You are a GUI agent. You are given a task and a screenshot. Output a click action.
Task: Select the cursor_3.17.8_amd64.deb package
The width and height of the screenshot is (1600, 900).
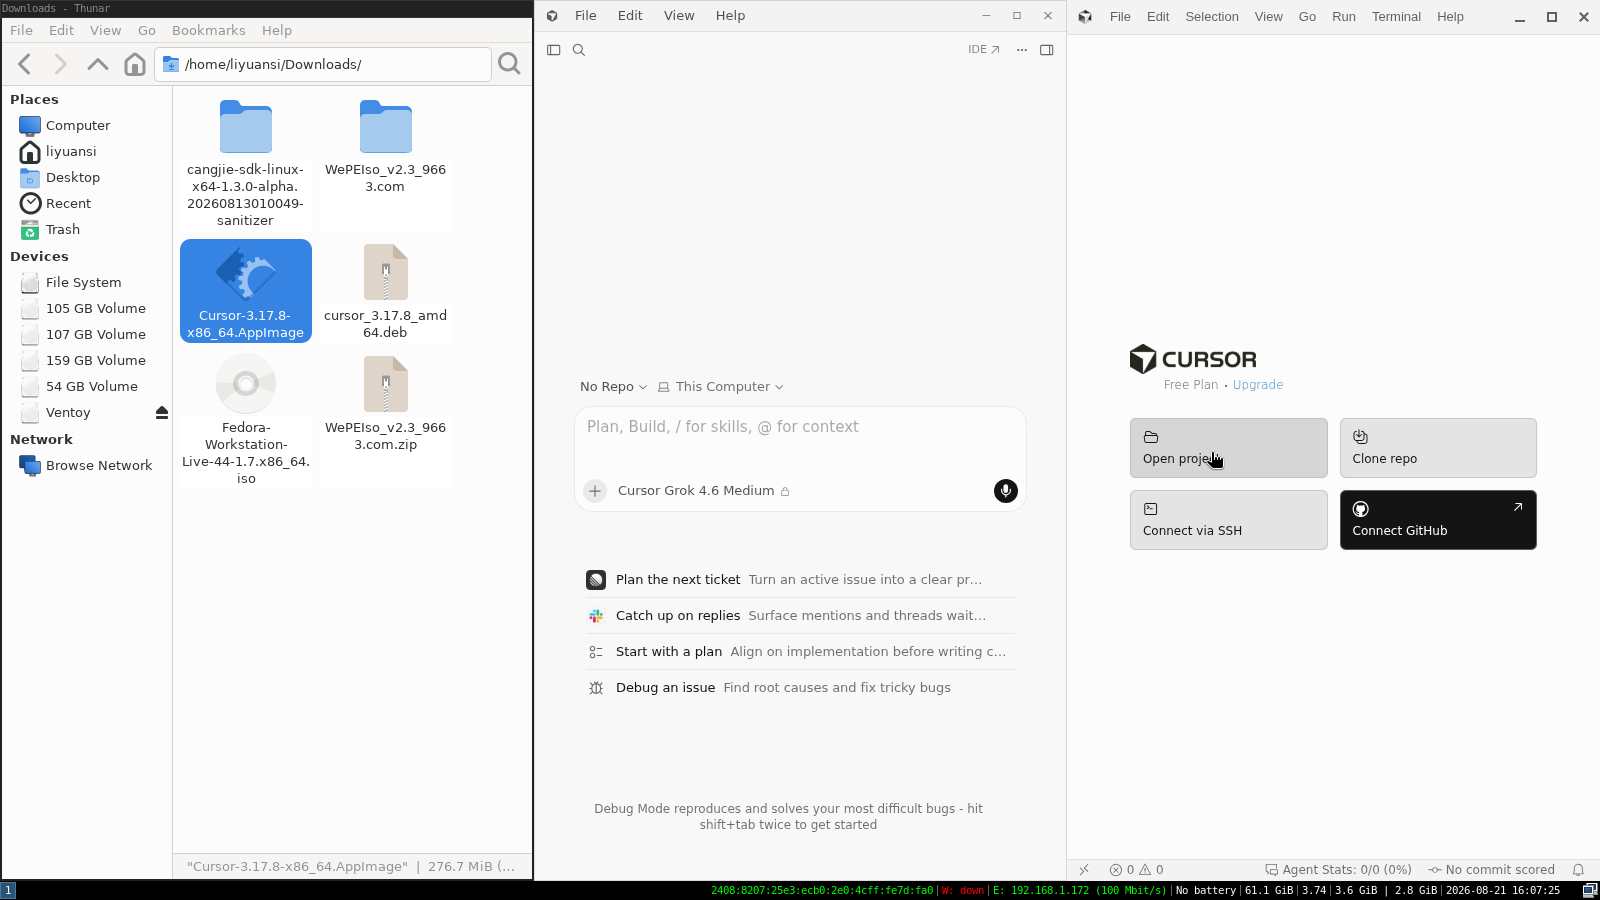coord(386,291)
